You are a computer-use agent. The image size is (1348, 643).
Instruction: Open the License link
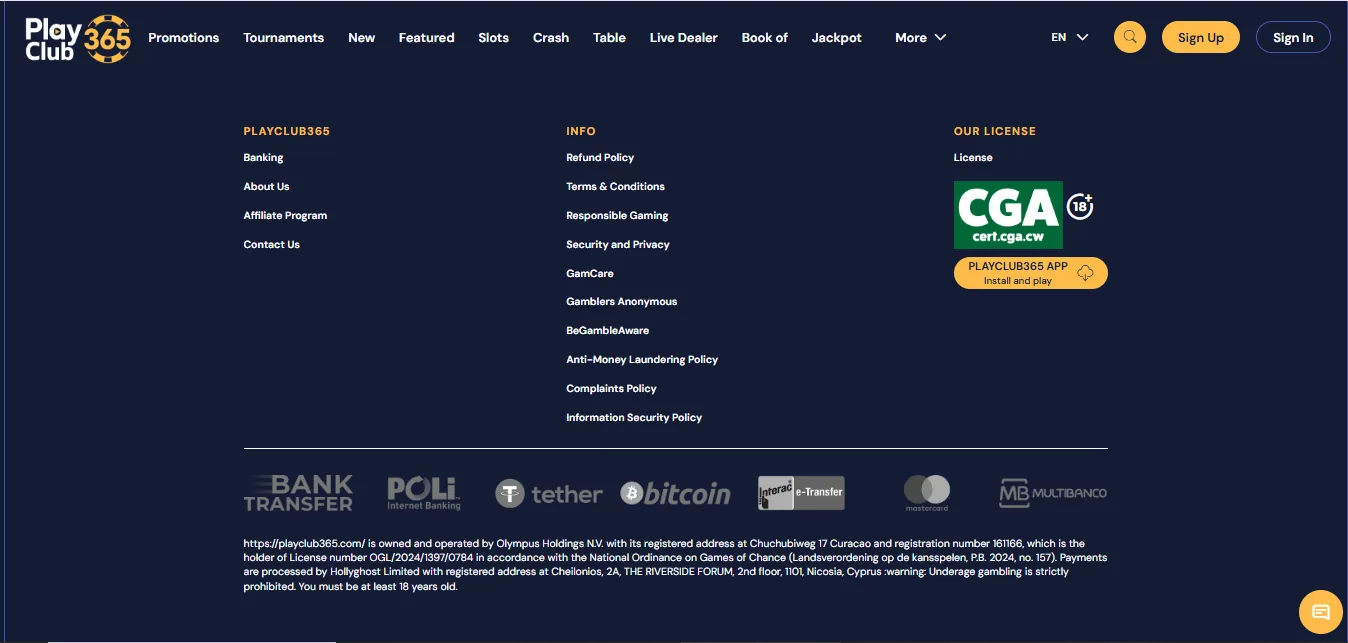973,158
